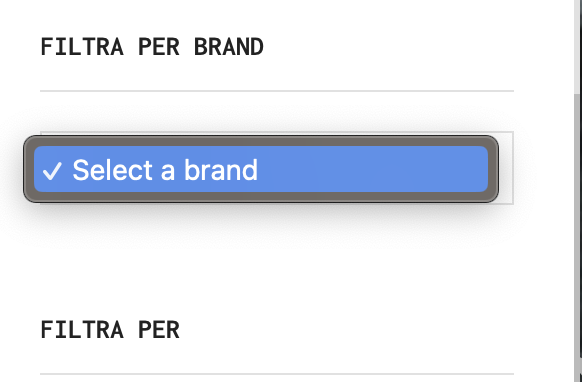Click the checkmark beside Select a brand

coord(52,171)
